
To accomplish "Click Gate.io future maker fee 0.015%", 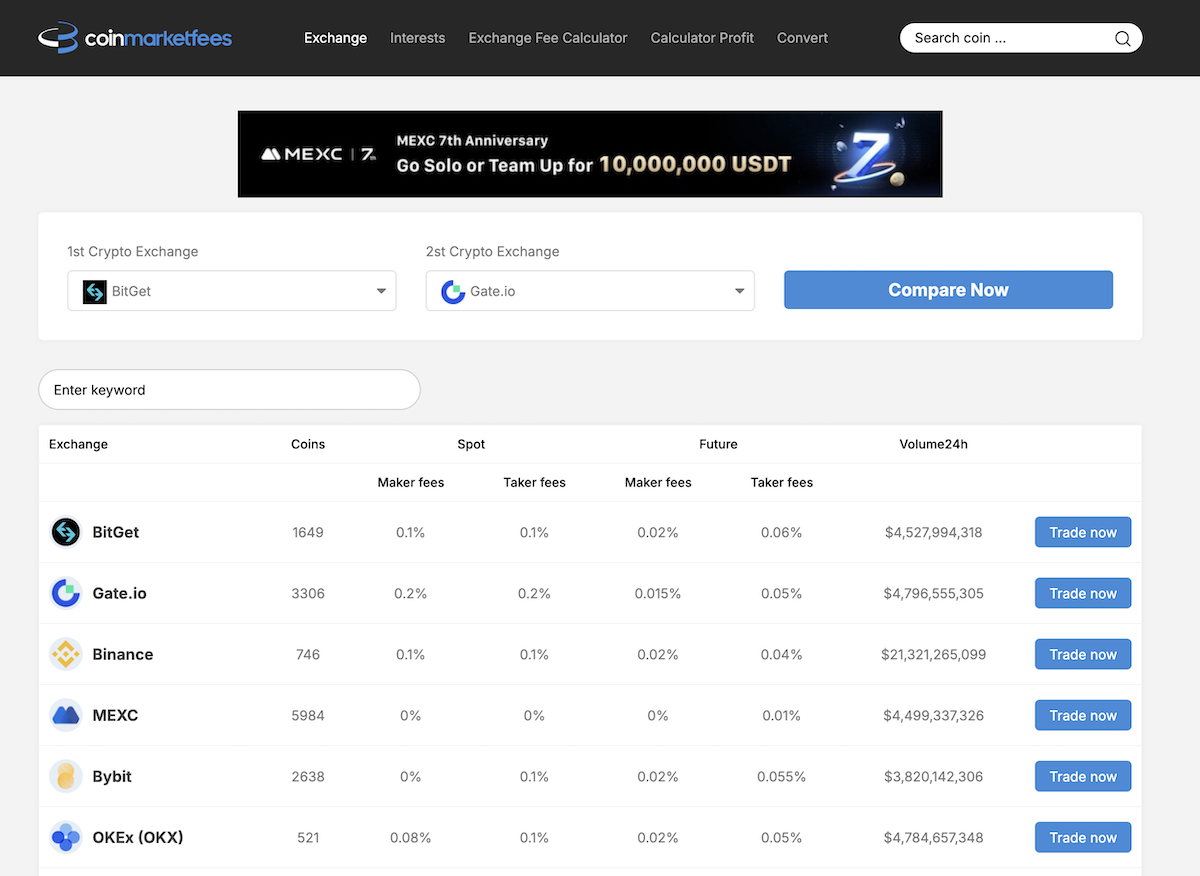I will pos(658,593).
